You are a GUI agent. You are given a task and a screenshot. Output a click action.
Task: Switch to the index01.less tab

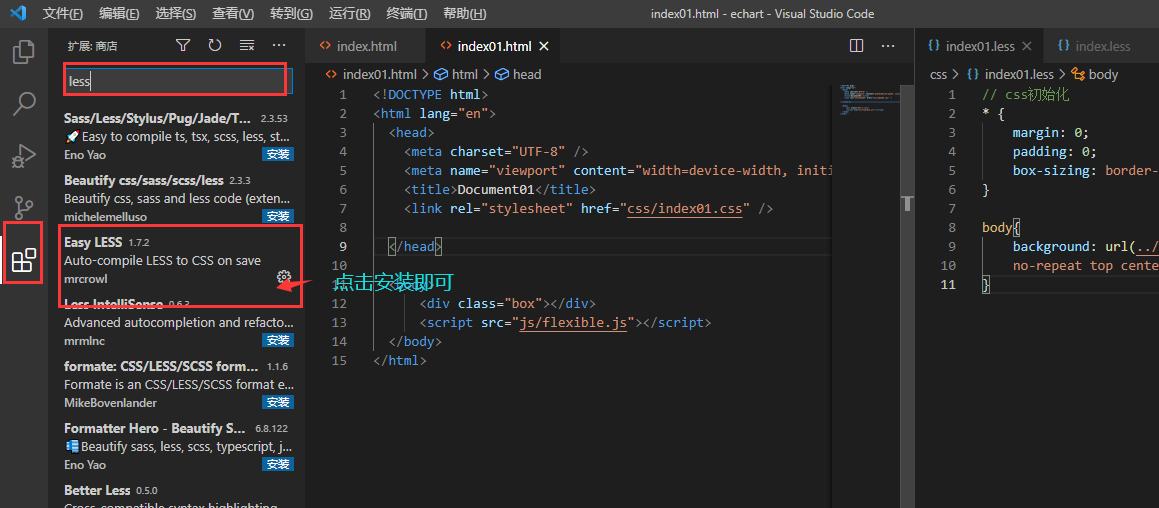979,46
